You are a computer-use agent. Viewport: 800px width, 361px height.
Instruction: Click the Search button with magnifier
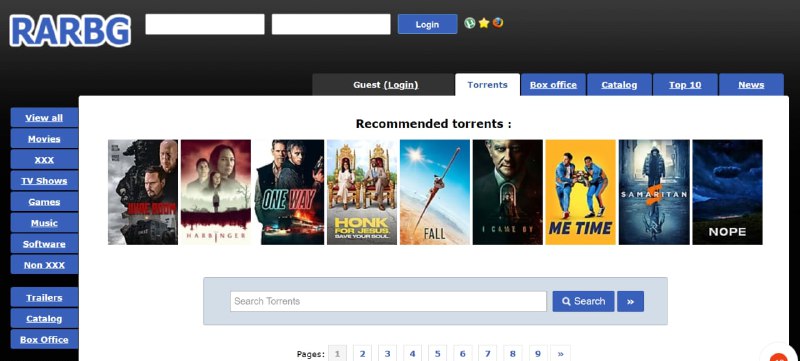pyautogui.click(x=583, y=301)
